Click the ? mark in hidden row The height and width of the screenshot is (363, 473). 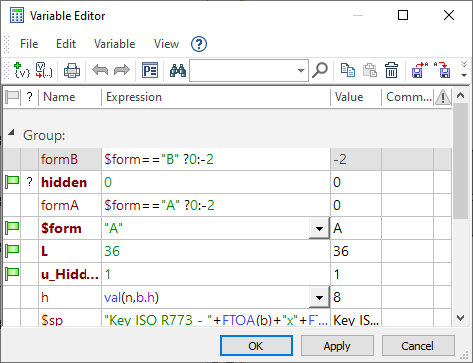[30, 182]
